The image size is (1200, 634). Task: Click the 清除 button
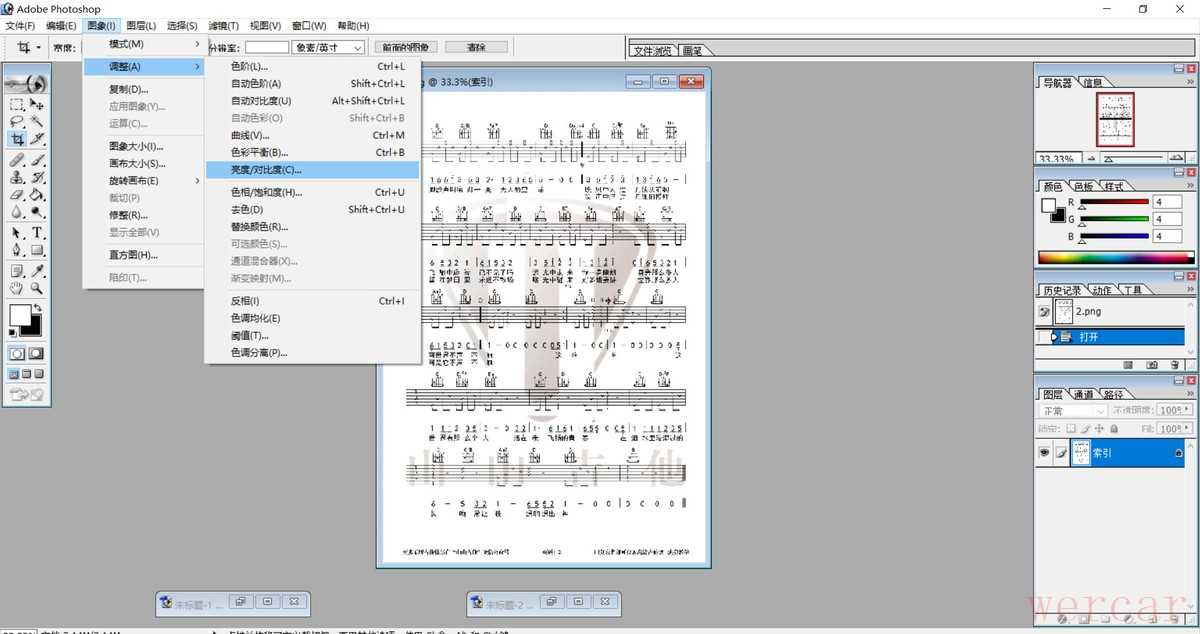tap(476, 47)
